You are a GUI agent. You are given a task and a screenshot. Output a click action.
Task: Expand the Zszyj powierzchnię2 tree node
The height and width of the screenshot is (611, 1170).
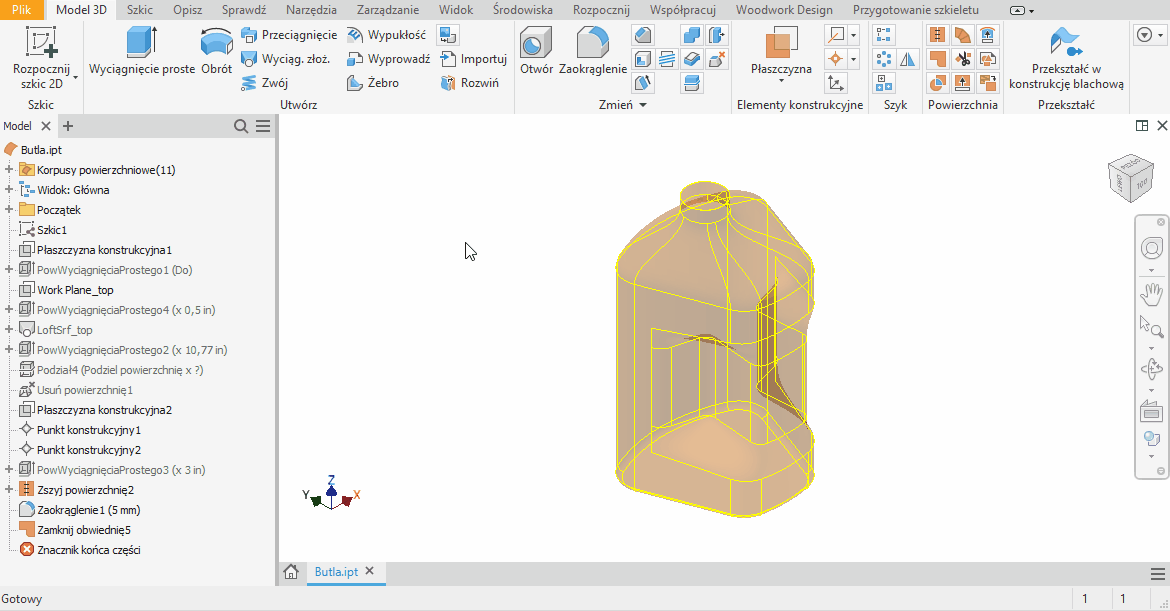[x=9, y=490]
